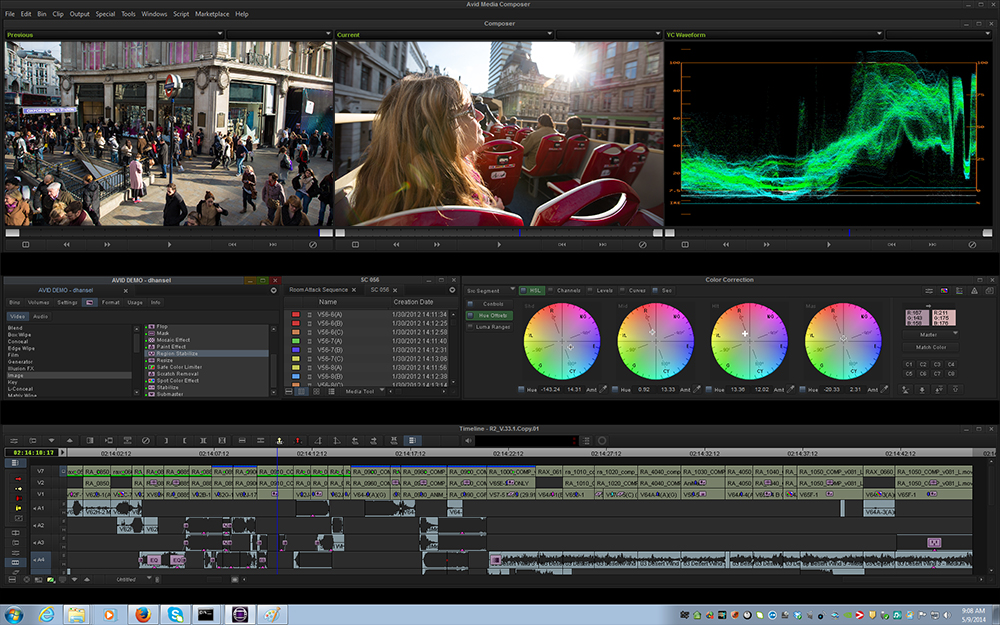Toggle the Shadow Hue enable checkbox

tap(520, 389)
